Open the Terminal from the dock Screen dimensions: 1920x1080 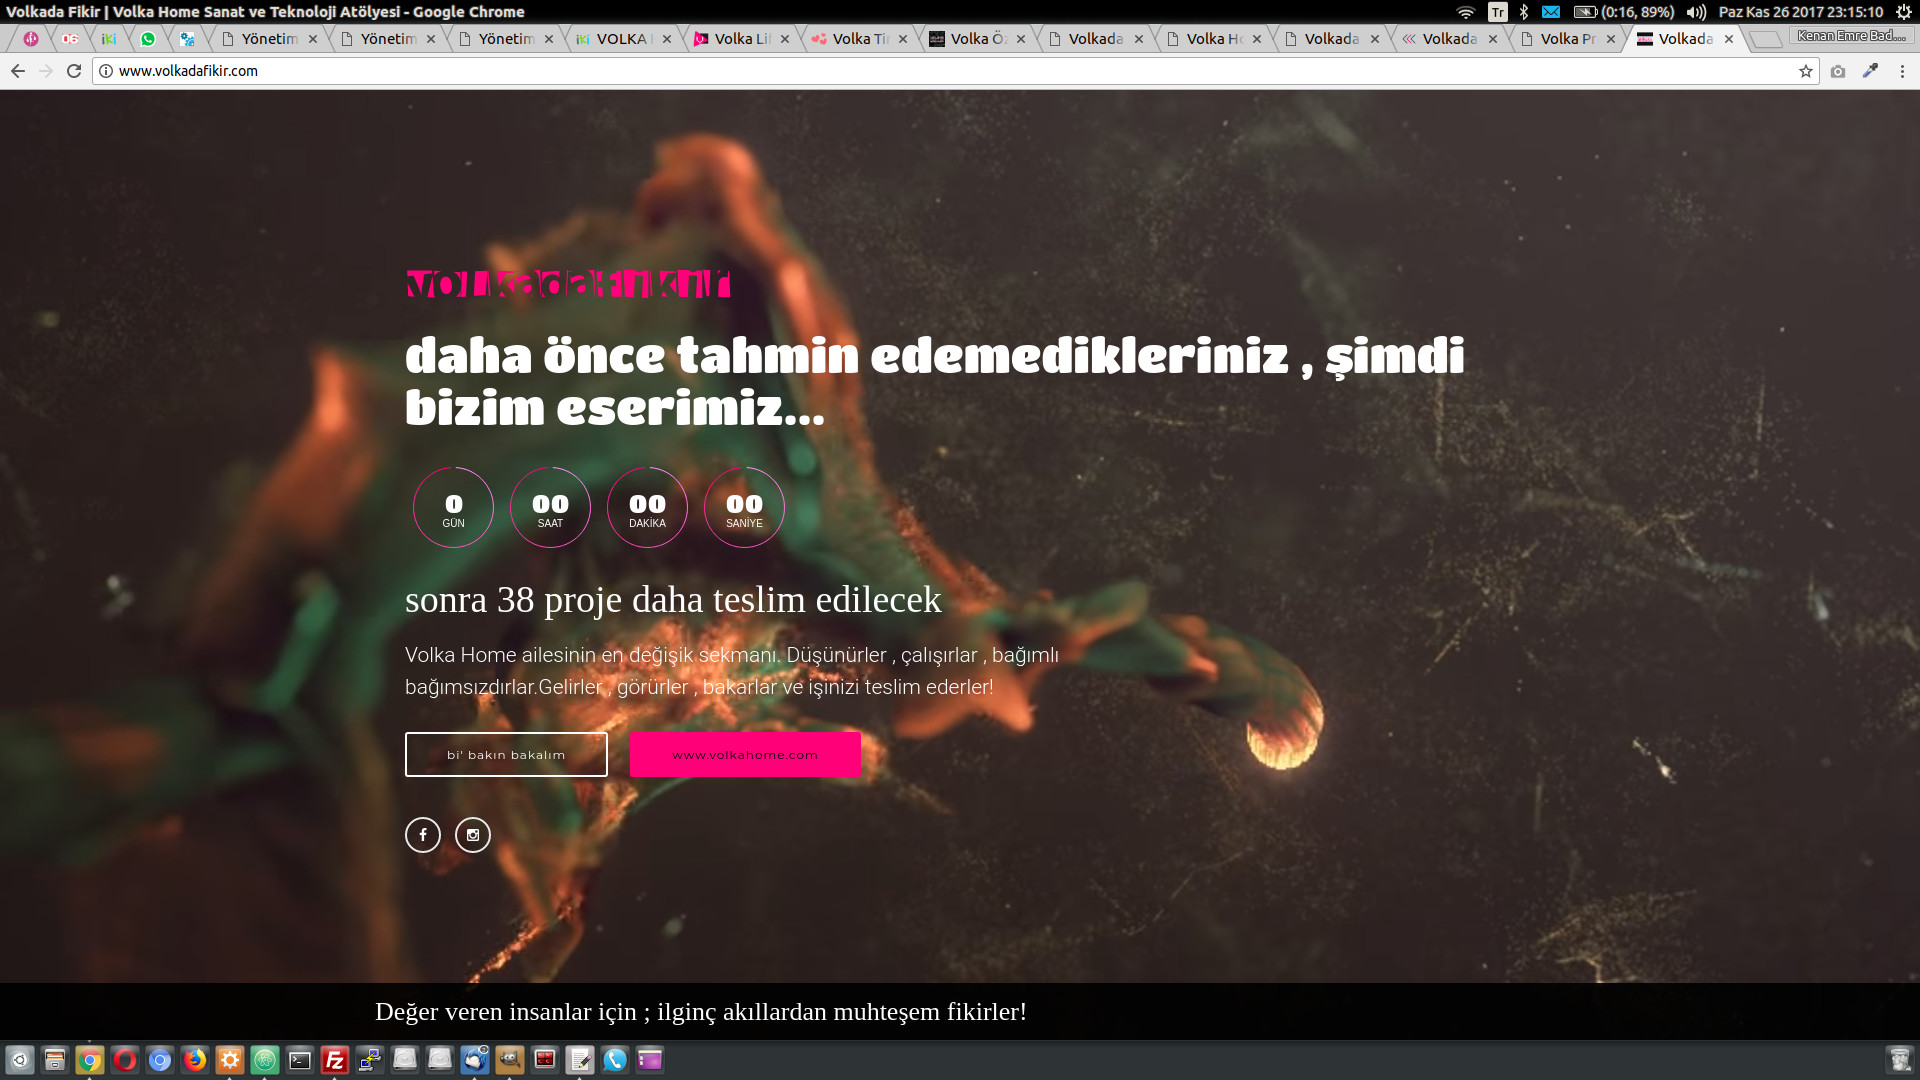pos(300,1060)
